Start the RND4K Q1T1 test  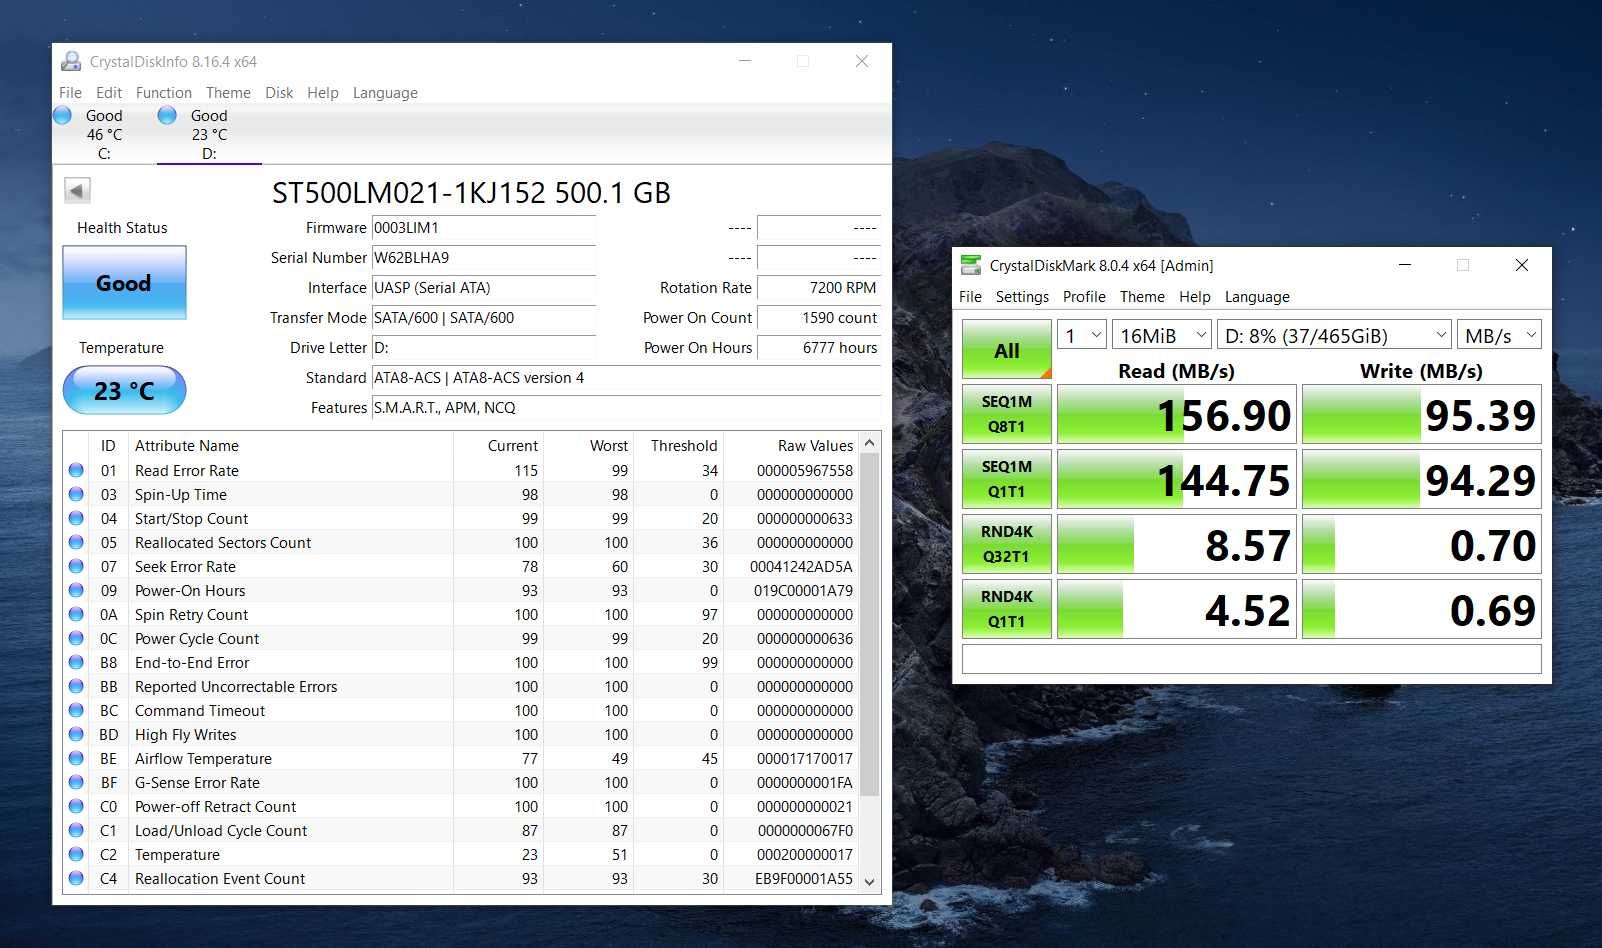pos(1007,609)
